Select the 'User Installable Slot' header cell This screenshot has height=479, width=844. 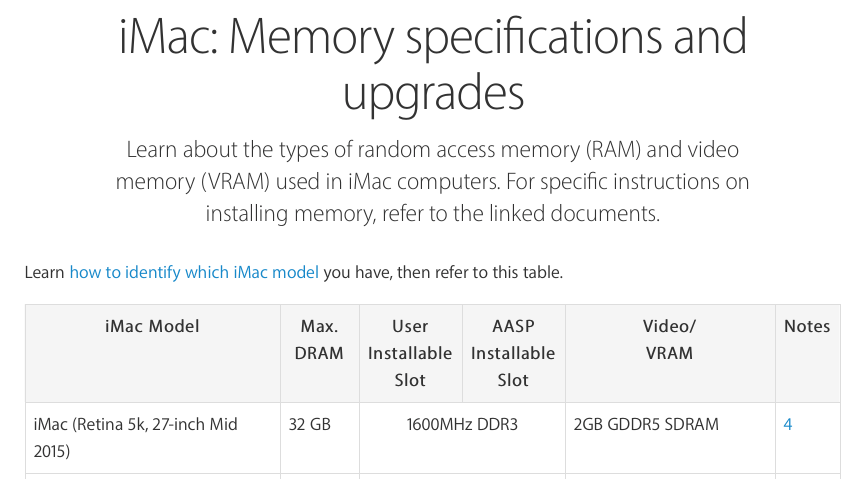[x=410, y=353]
